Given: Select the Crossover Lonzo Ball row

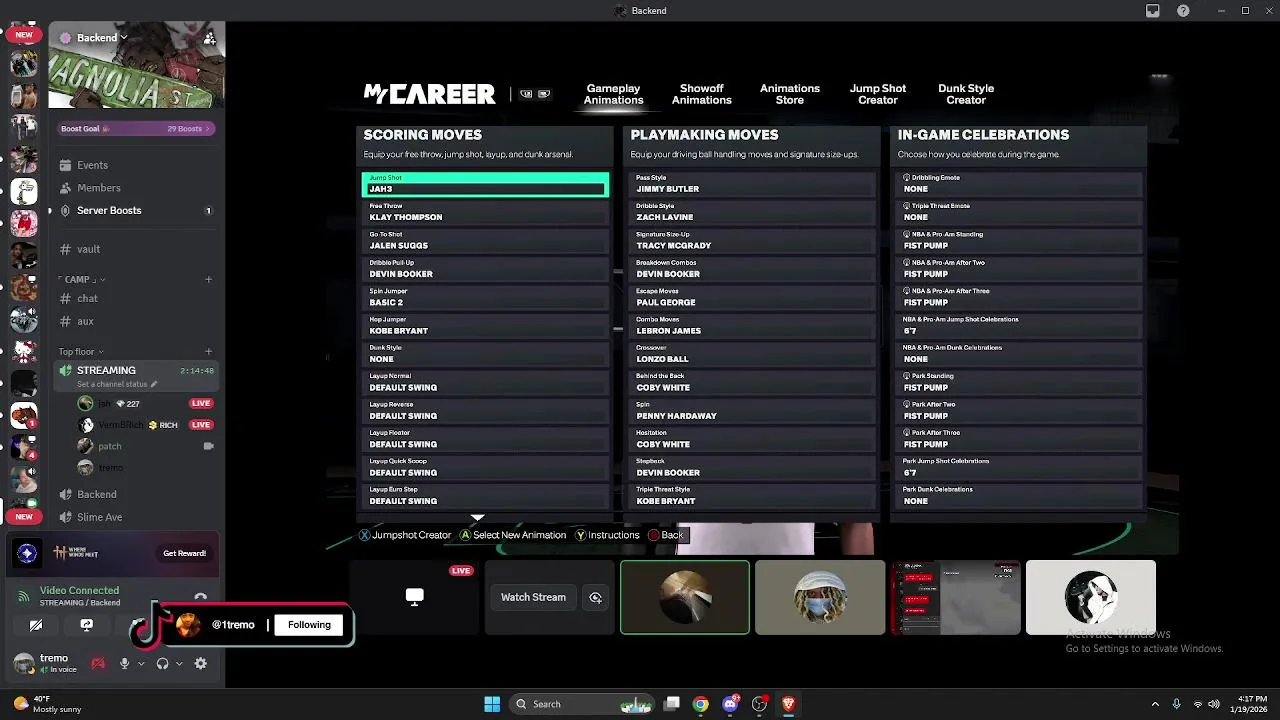Looking at the screenshot, I should click(753, 354).
